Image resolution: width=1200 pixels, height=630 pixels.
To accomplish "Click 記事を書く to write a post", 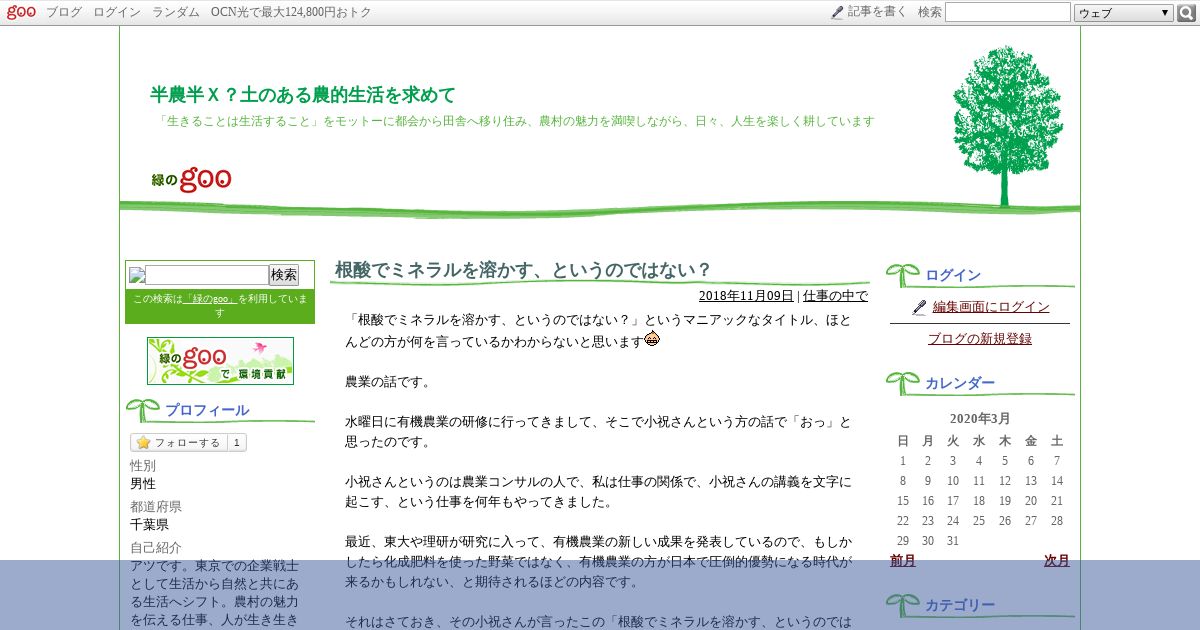I will click(x=877, y=12).
